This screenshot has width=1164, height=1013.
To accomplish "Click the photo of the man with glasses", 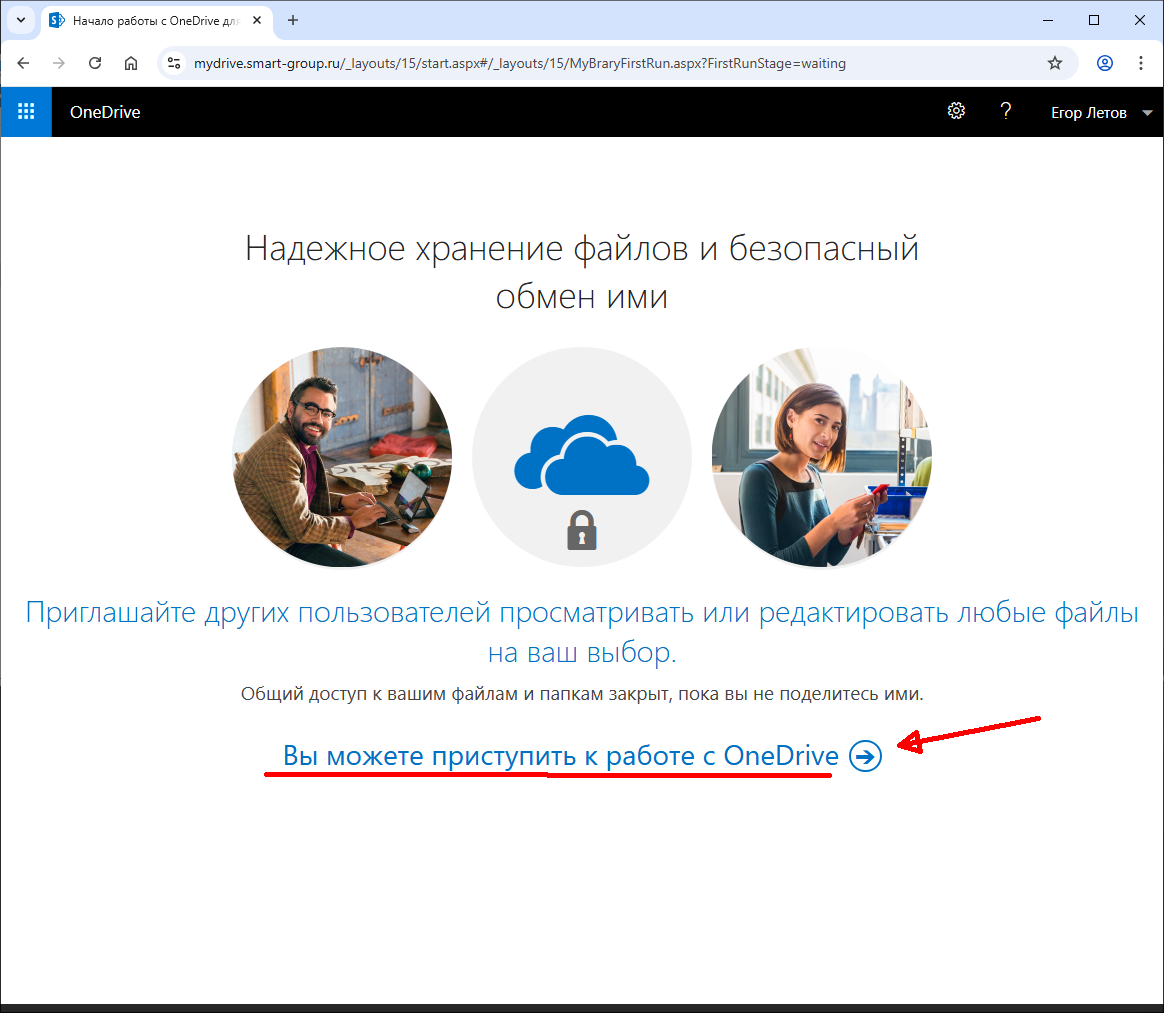I will tap(342, 457).
